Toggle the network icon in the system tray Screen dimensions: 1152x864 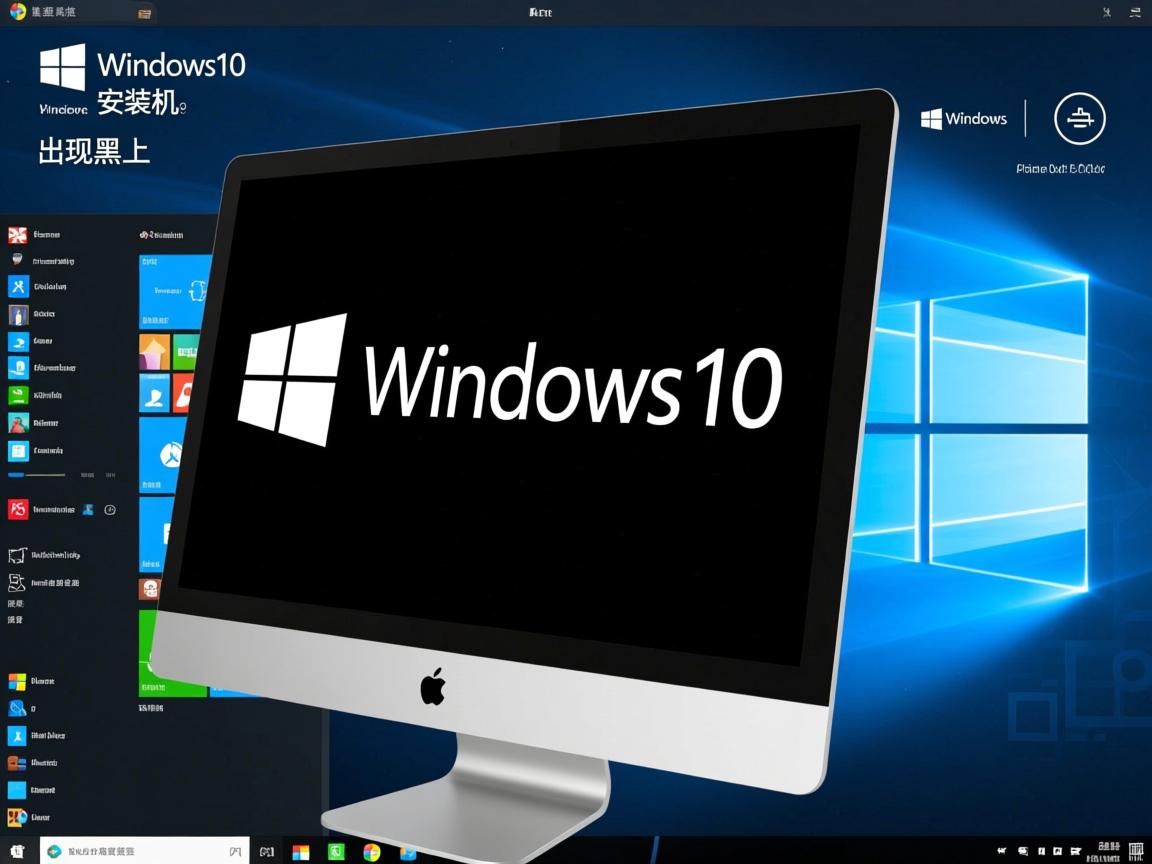(1058, 851)
